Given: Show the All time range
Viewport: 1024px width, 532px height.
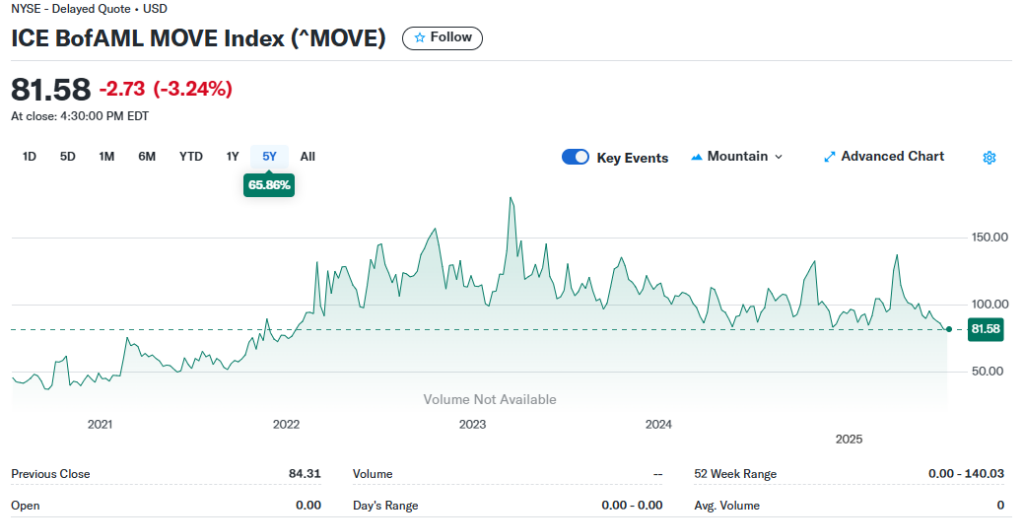Looking at the screenshot, I should point(308,157).
